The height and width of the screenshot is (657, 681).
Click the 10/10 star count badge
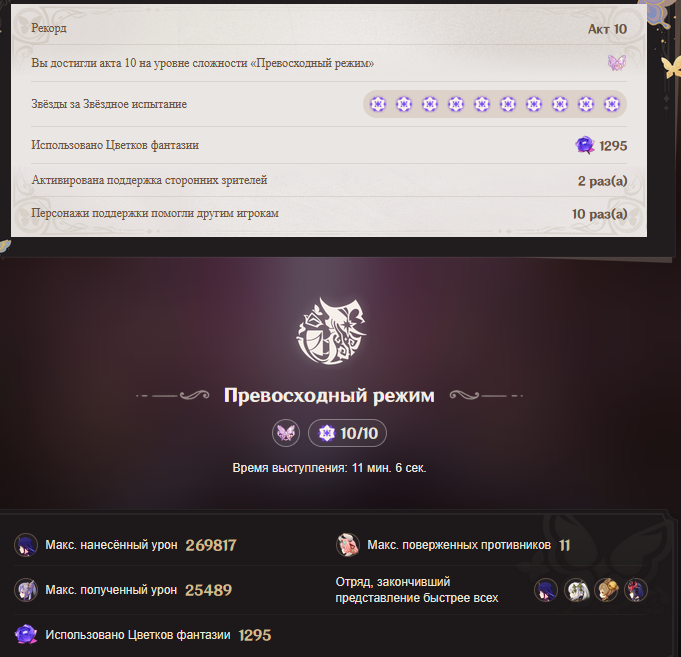point(347,433)
